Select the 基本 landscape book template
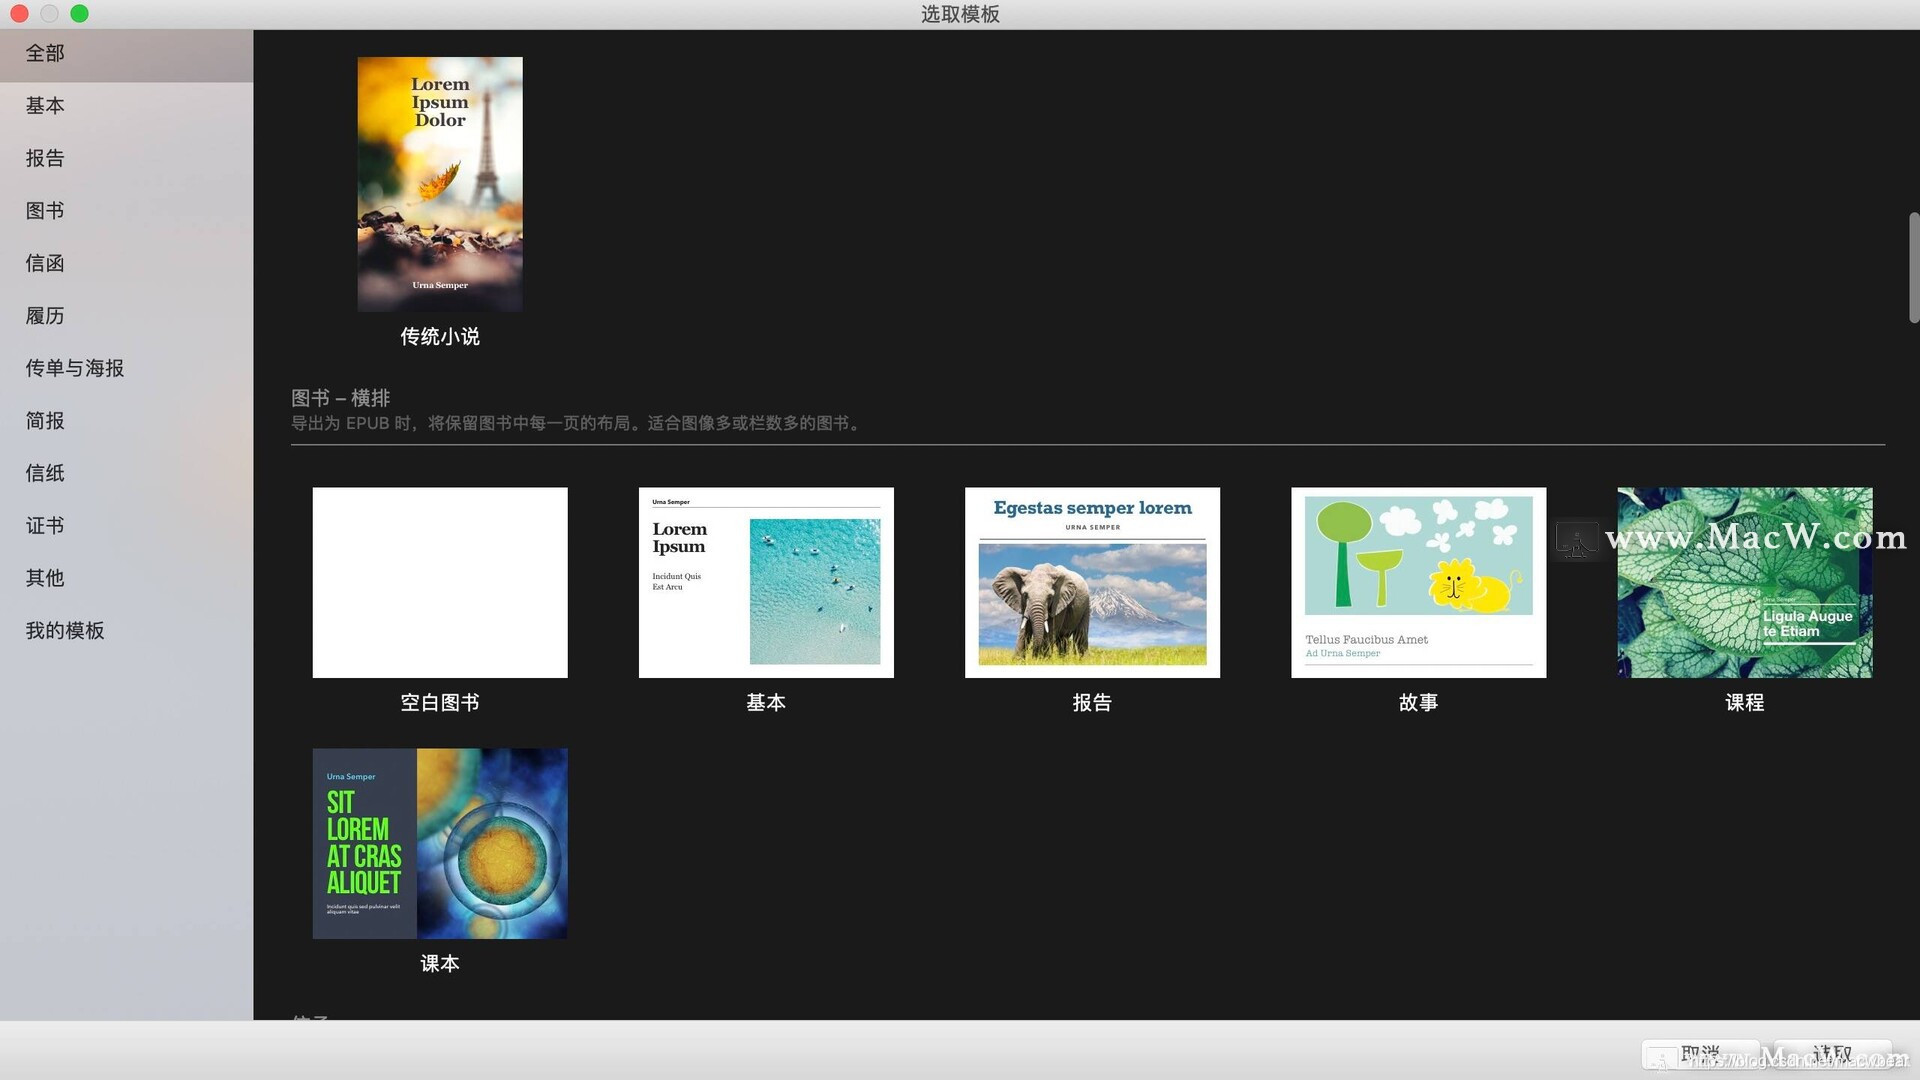 [766, 582]
